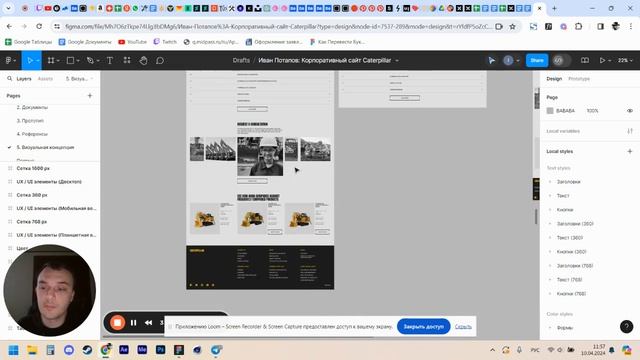The image size is (640, 360).
Task: Pause the Loom recording
Action: (133, 323)
